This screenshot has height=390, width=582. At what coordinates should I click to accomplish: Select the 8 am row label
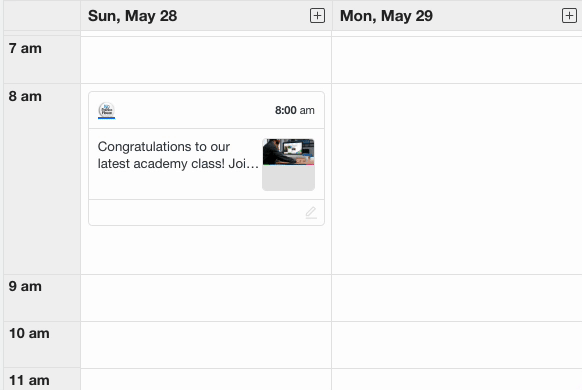click(x=25, y=96)
